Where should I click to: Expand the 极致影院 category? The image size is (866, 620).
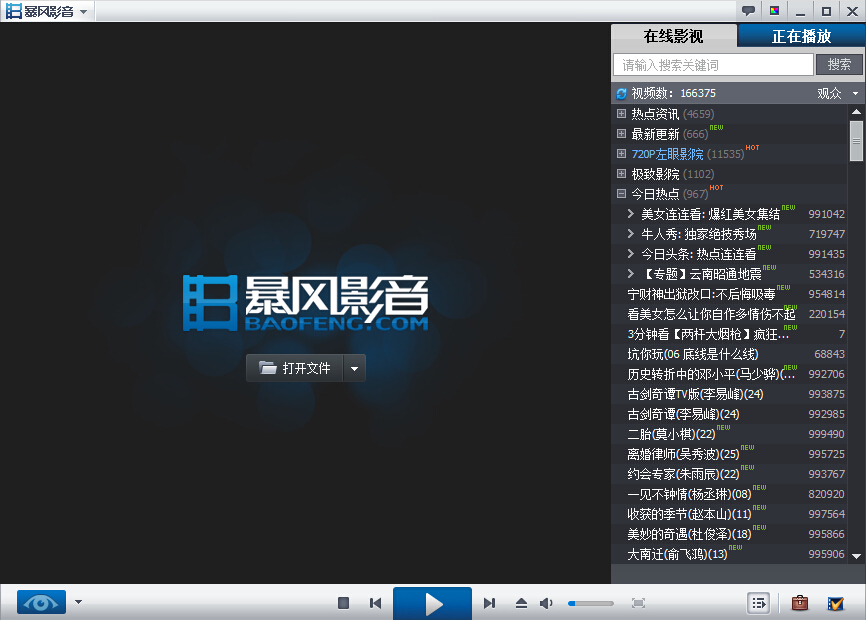621,174
